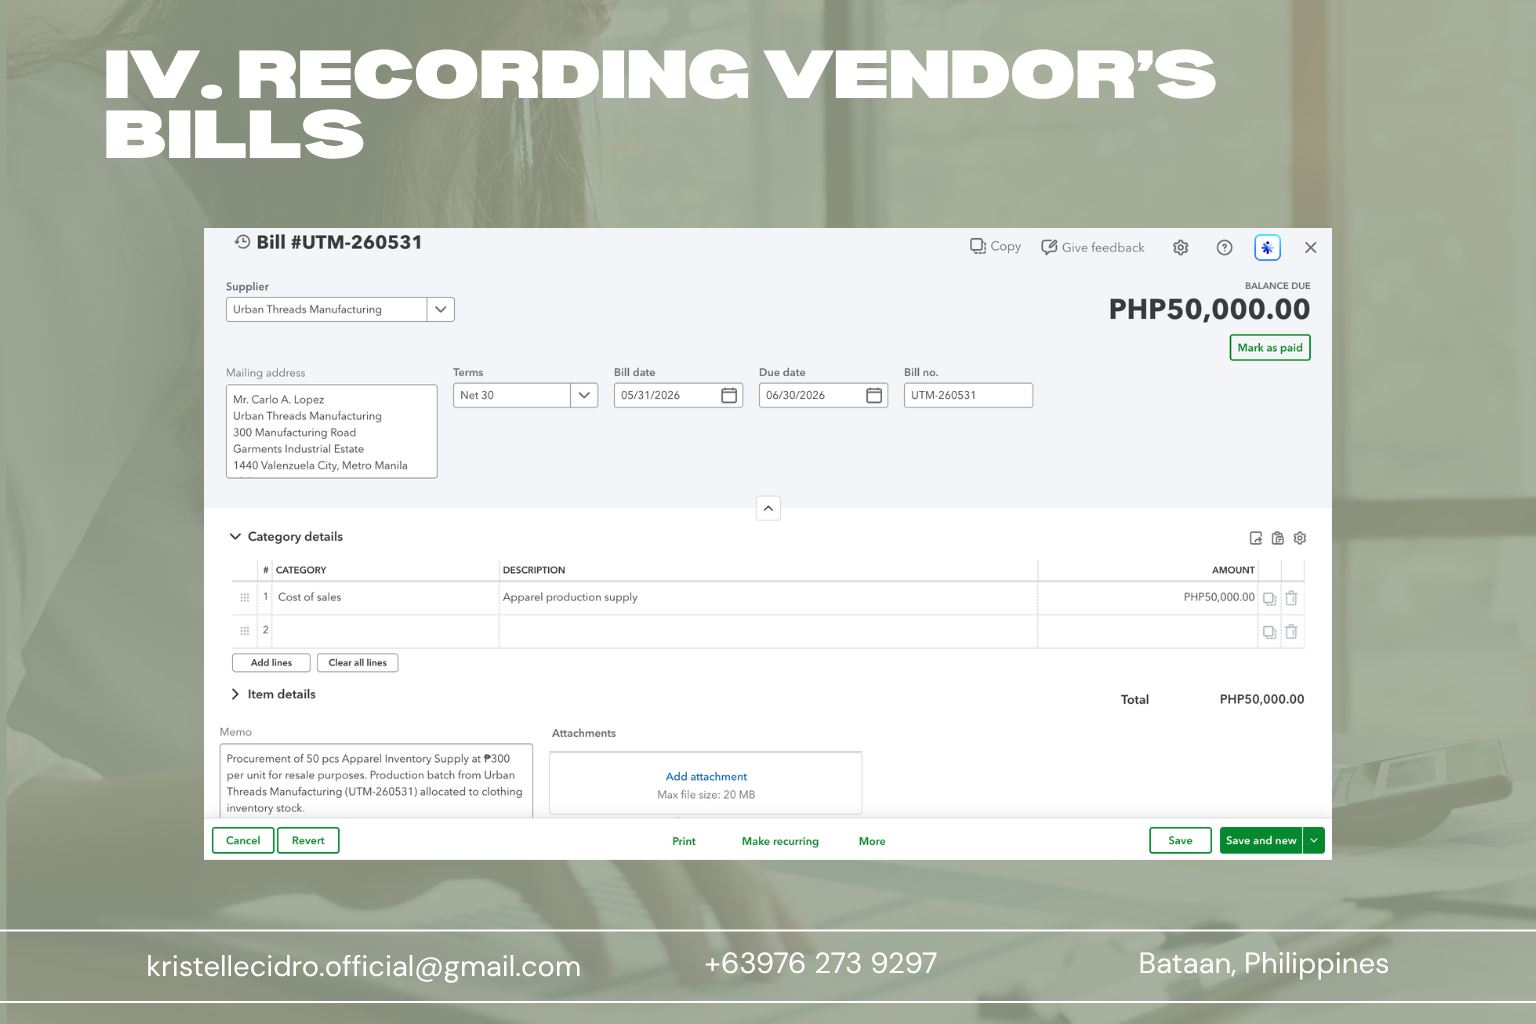Open the help question mark icon

coord(1224,248)
